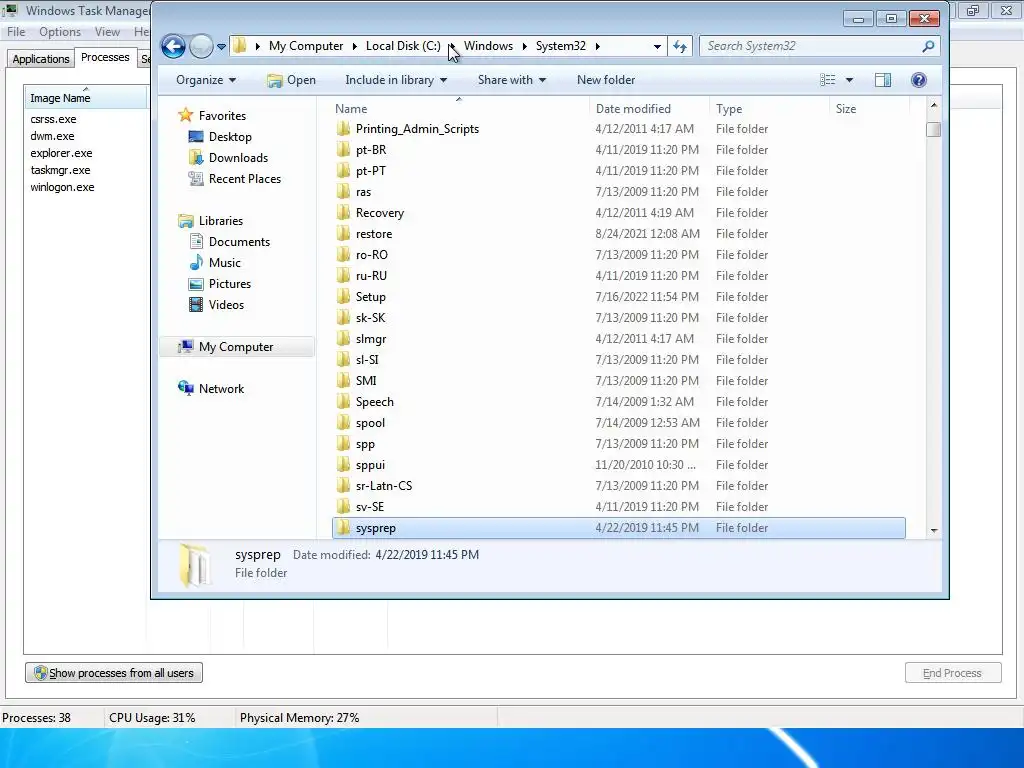Click the magnifier search icon
This screenshot has width=1024, height=768.
pyautogui.click(x=928, y=46)
